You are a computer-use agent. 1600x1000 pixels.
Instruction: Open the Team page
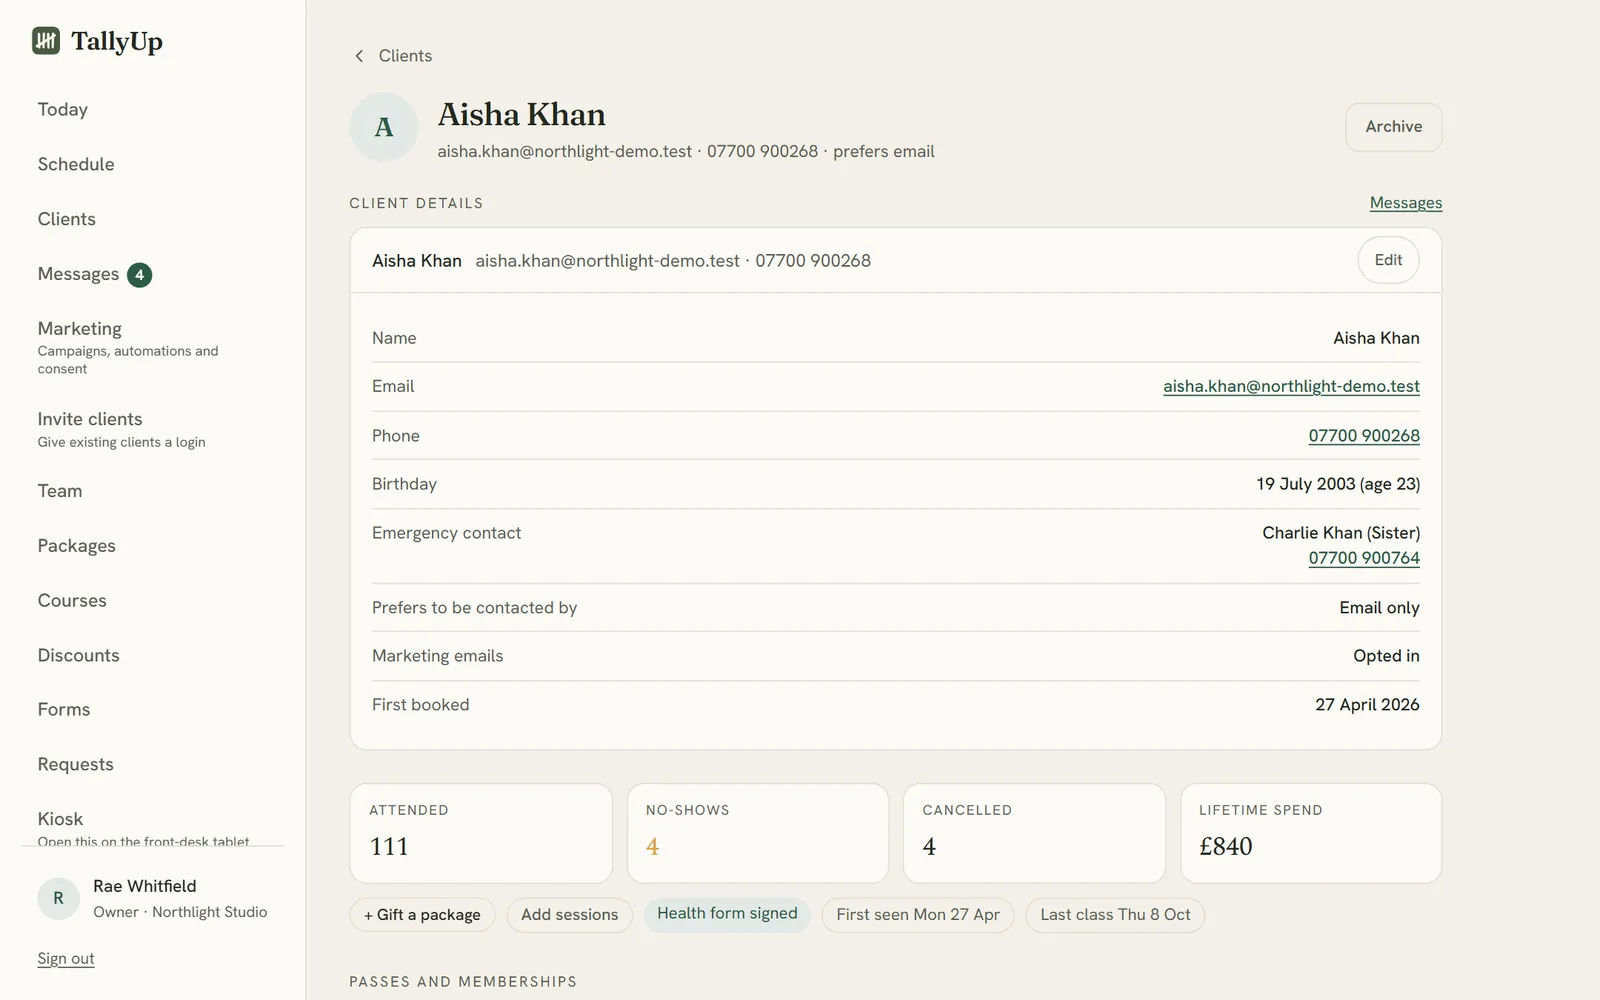coord(60,491)
